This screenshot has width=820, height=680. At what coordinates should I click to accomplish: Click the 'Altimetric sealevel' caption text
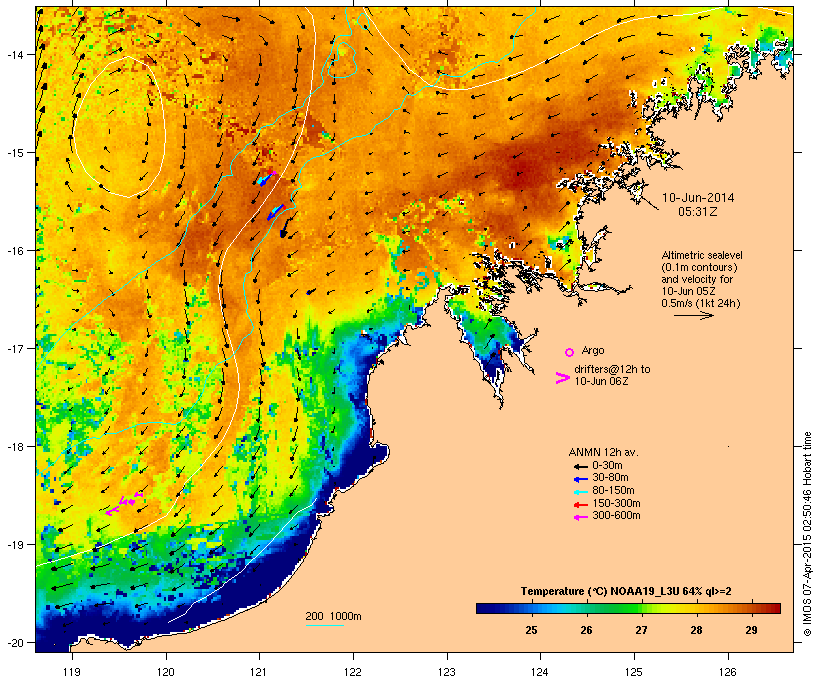tap(702, 255)
